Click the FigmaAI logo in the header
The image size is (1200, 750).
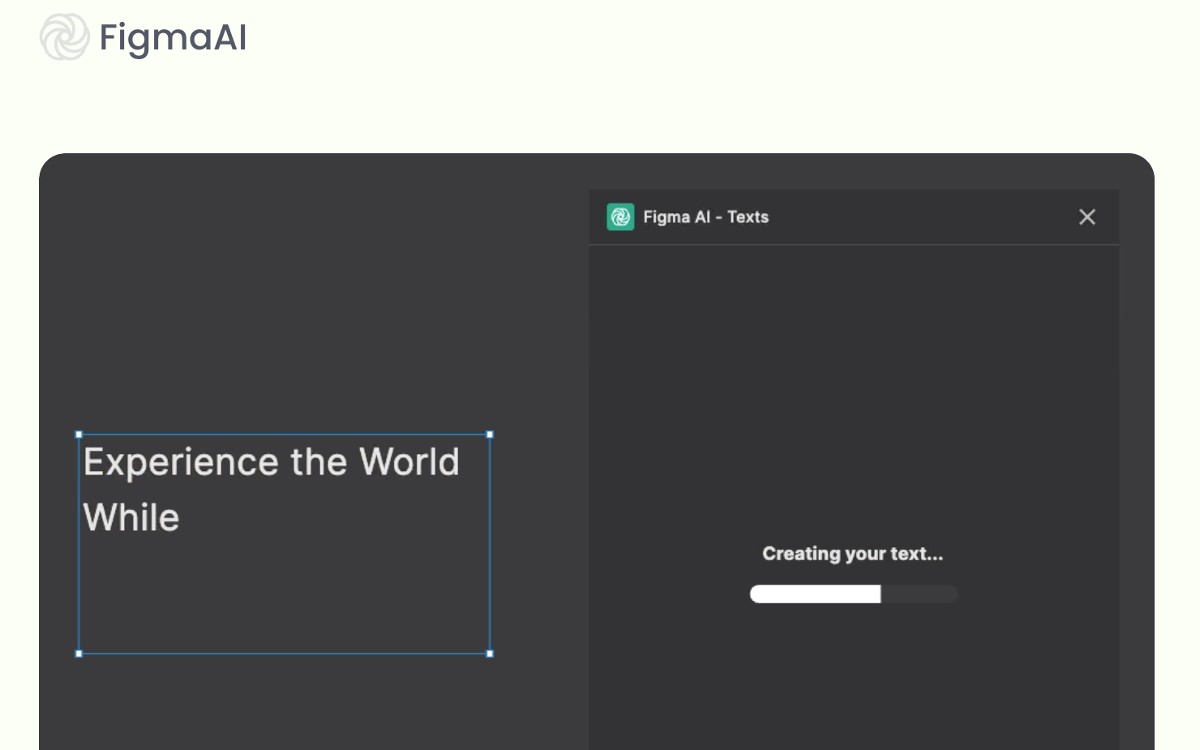click(143, 39)
